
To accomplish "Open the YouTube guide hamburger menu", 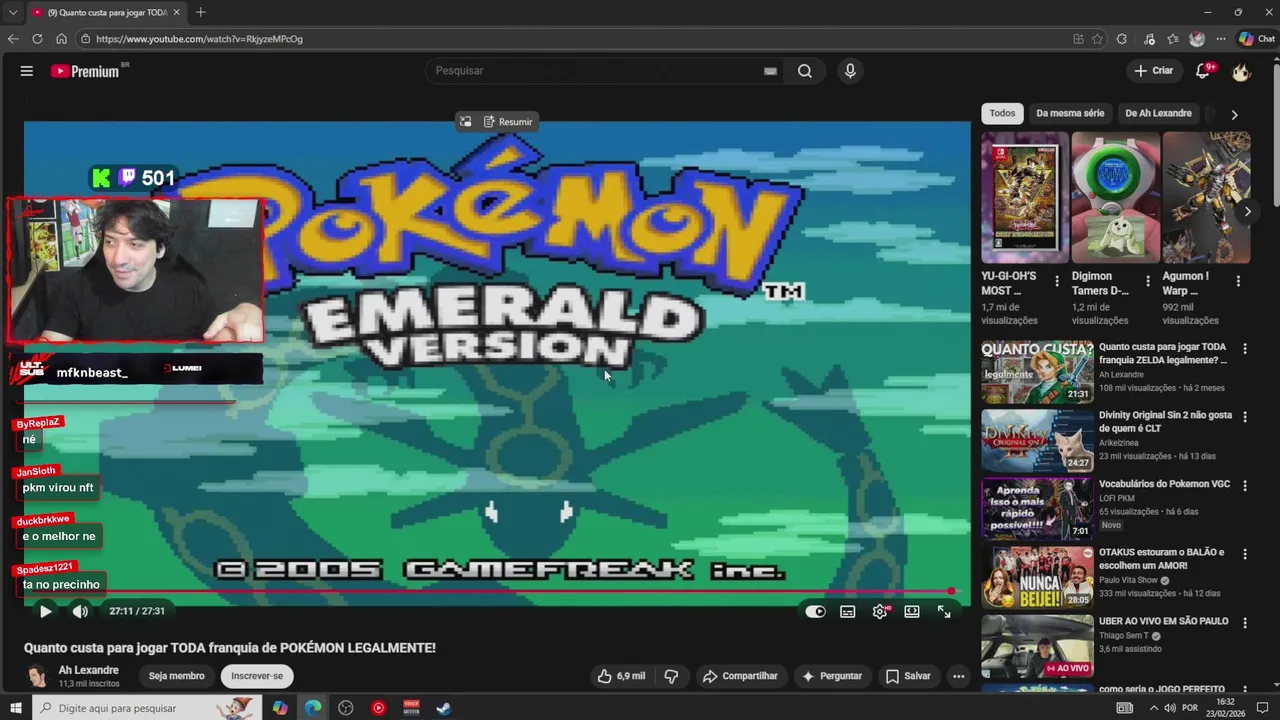I will (x=27, y=71).
